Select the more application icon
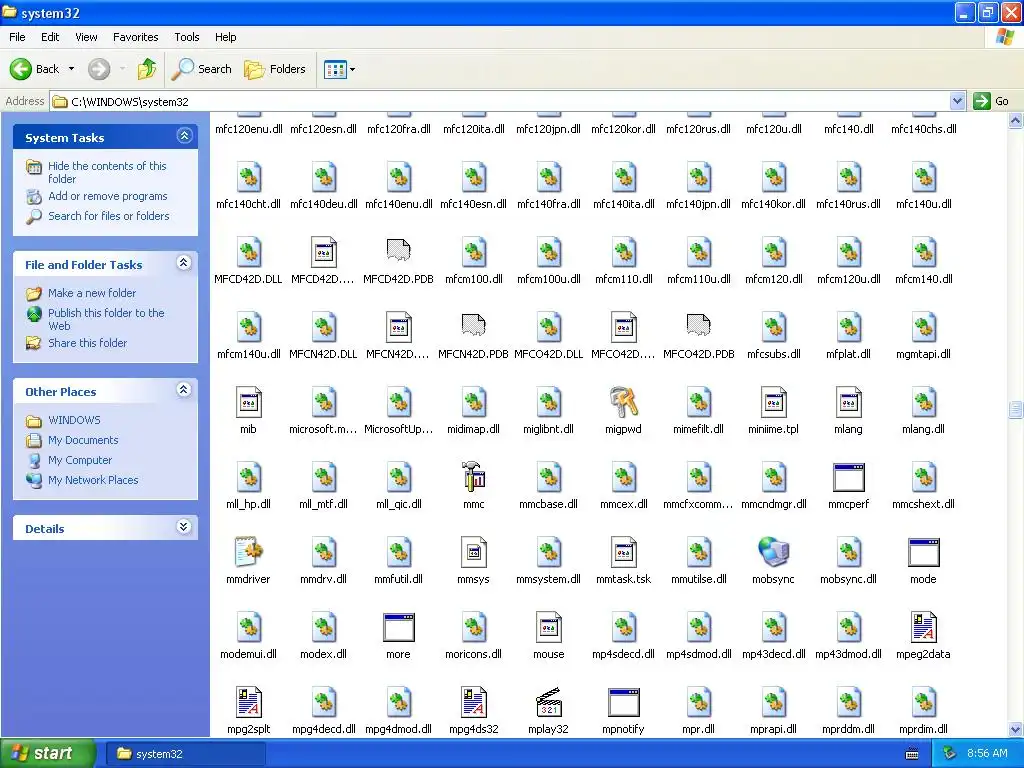 coord(398,628)
